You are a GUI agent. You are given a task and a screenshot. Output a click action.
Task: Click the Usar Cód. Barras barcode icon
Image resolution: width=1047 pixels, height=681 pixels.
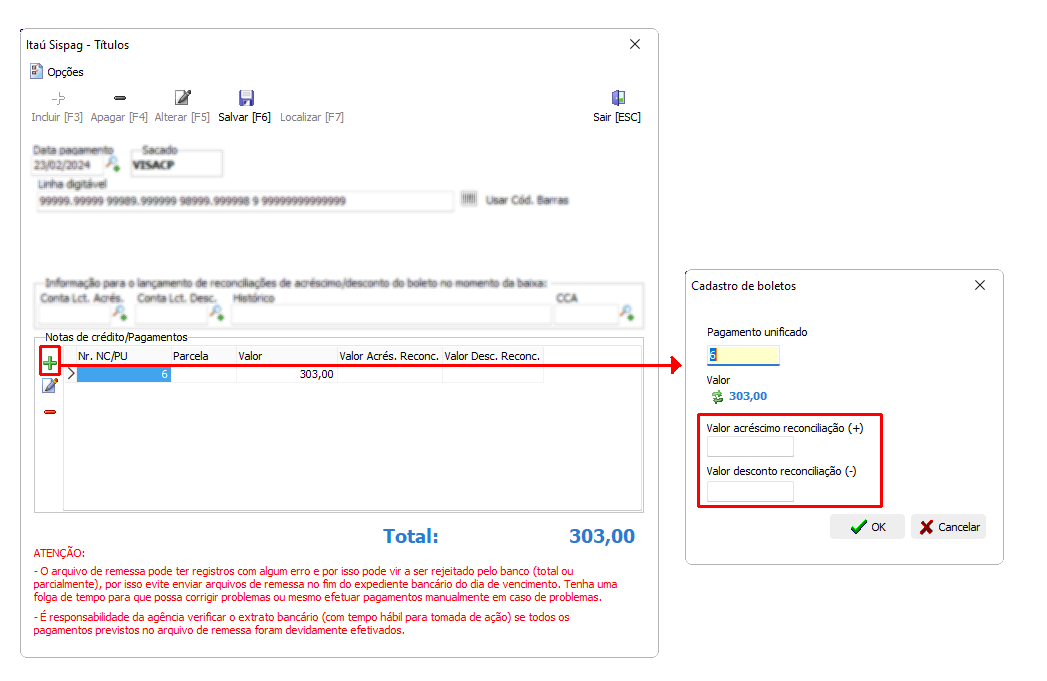[x=469, y=199]
